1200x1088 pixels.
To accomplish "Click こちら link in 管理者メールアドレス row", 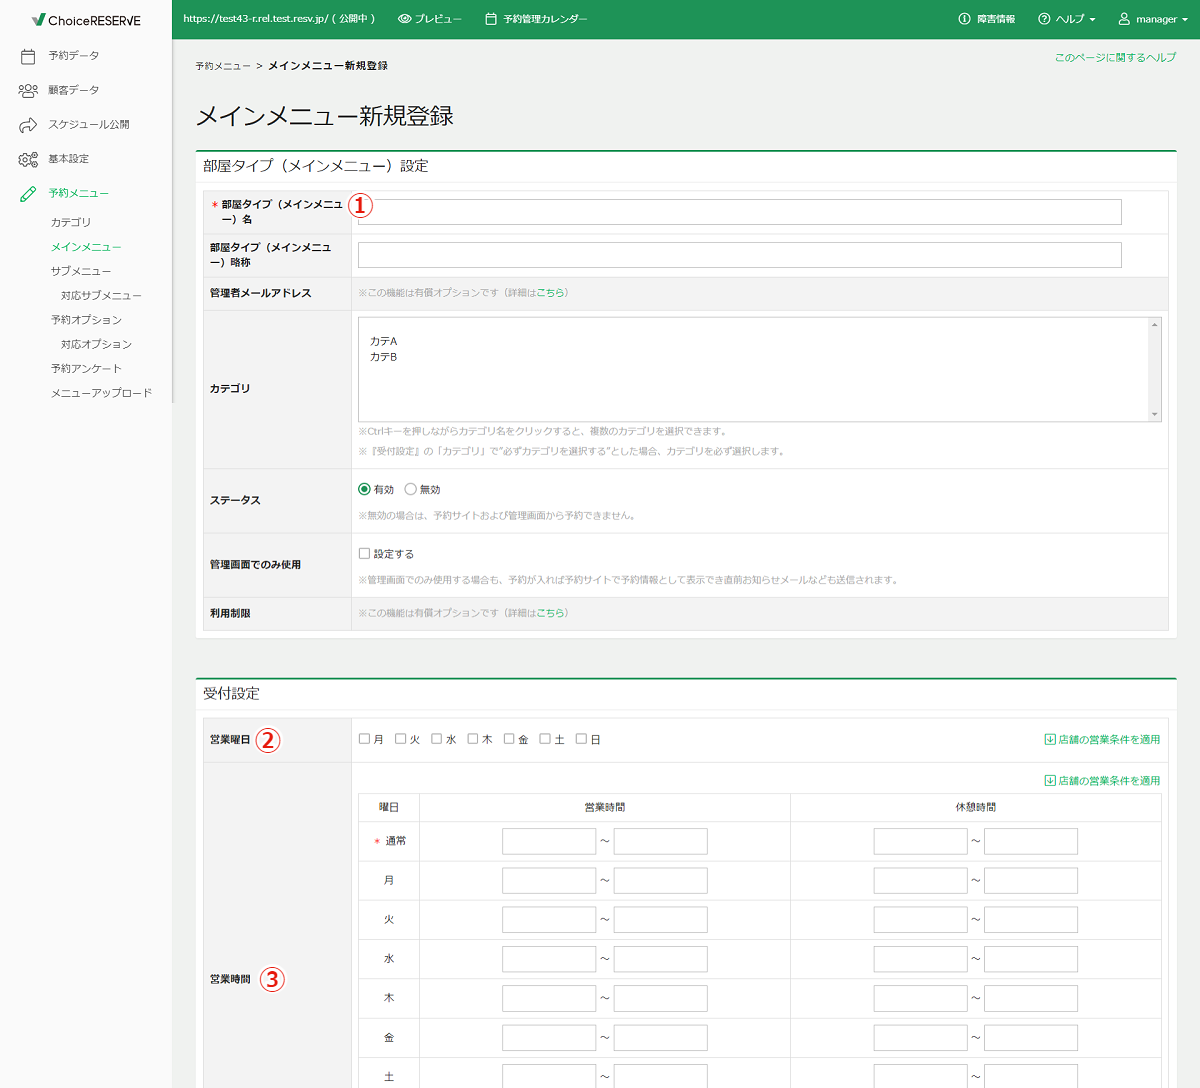I will point(549,293).
